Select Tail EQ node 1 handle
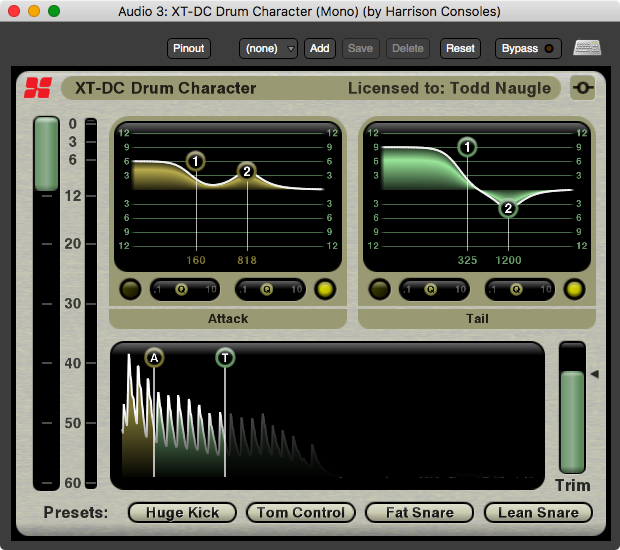Viewport: 620px width, 550px height. pos(467,147)
